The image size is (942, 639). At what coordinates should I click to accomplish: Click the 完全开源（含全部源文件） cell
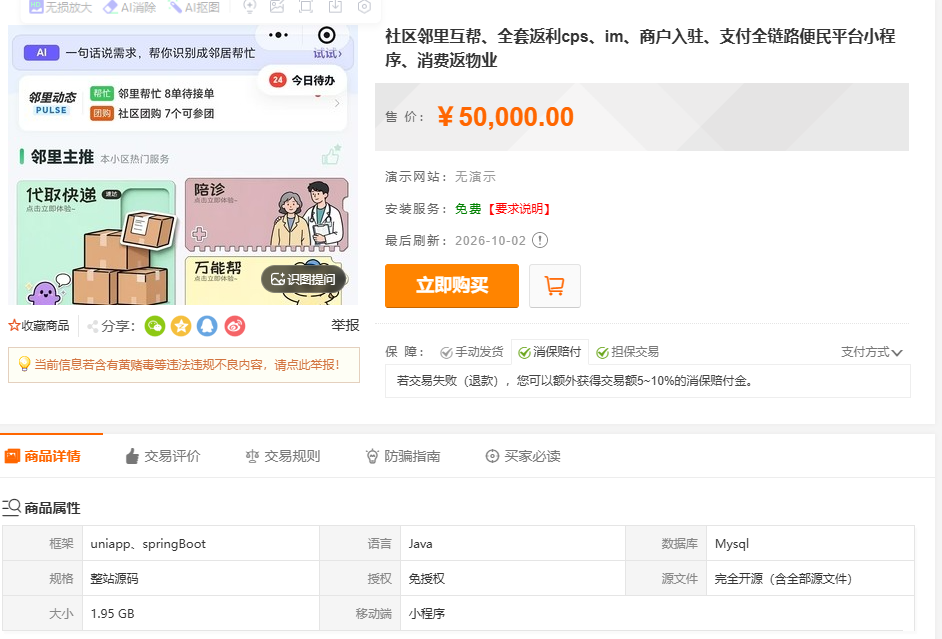click(810, 578)
